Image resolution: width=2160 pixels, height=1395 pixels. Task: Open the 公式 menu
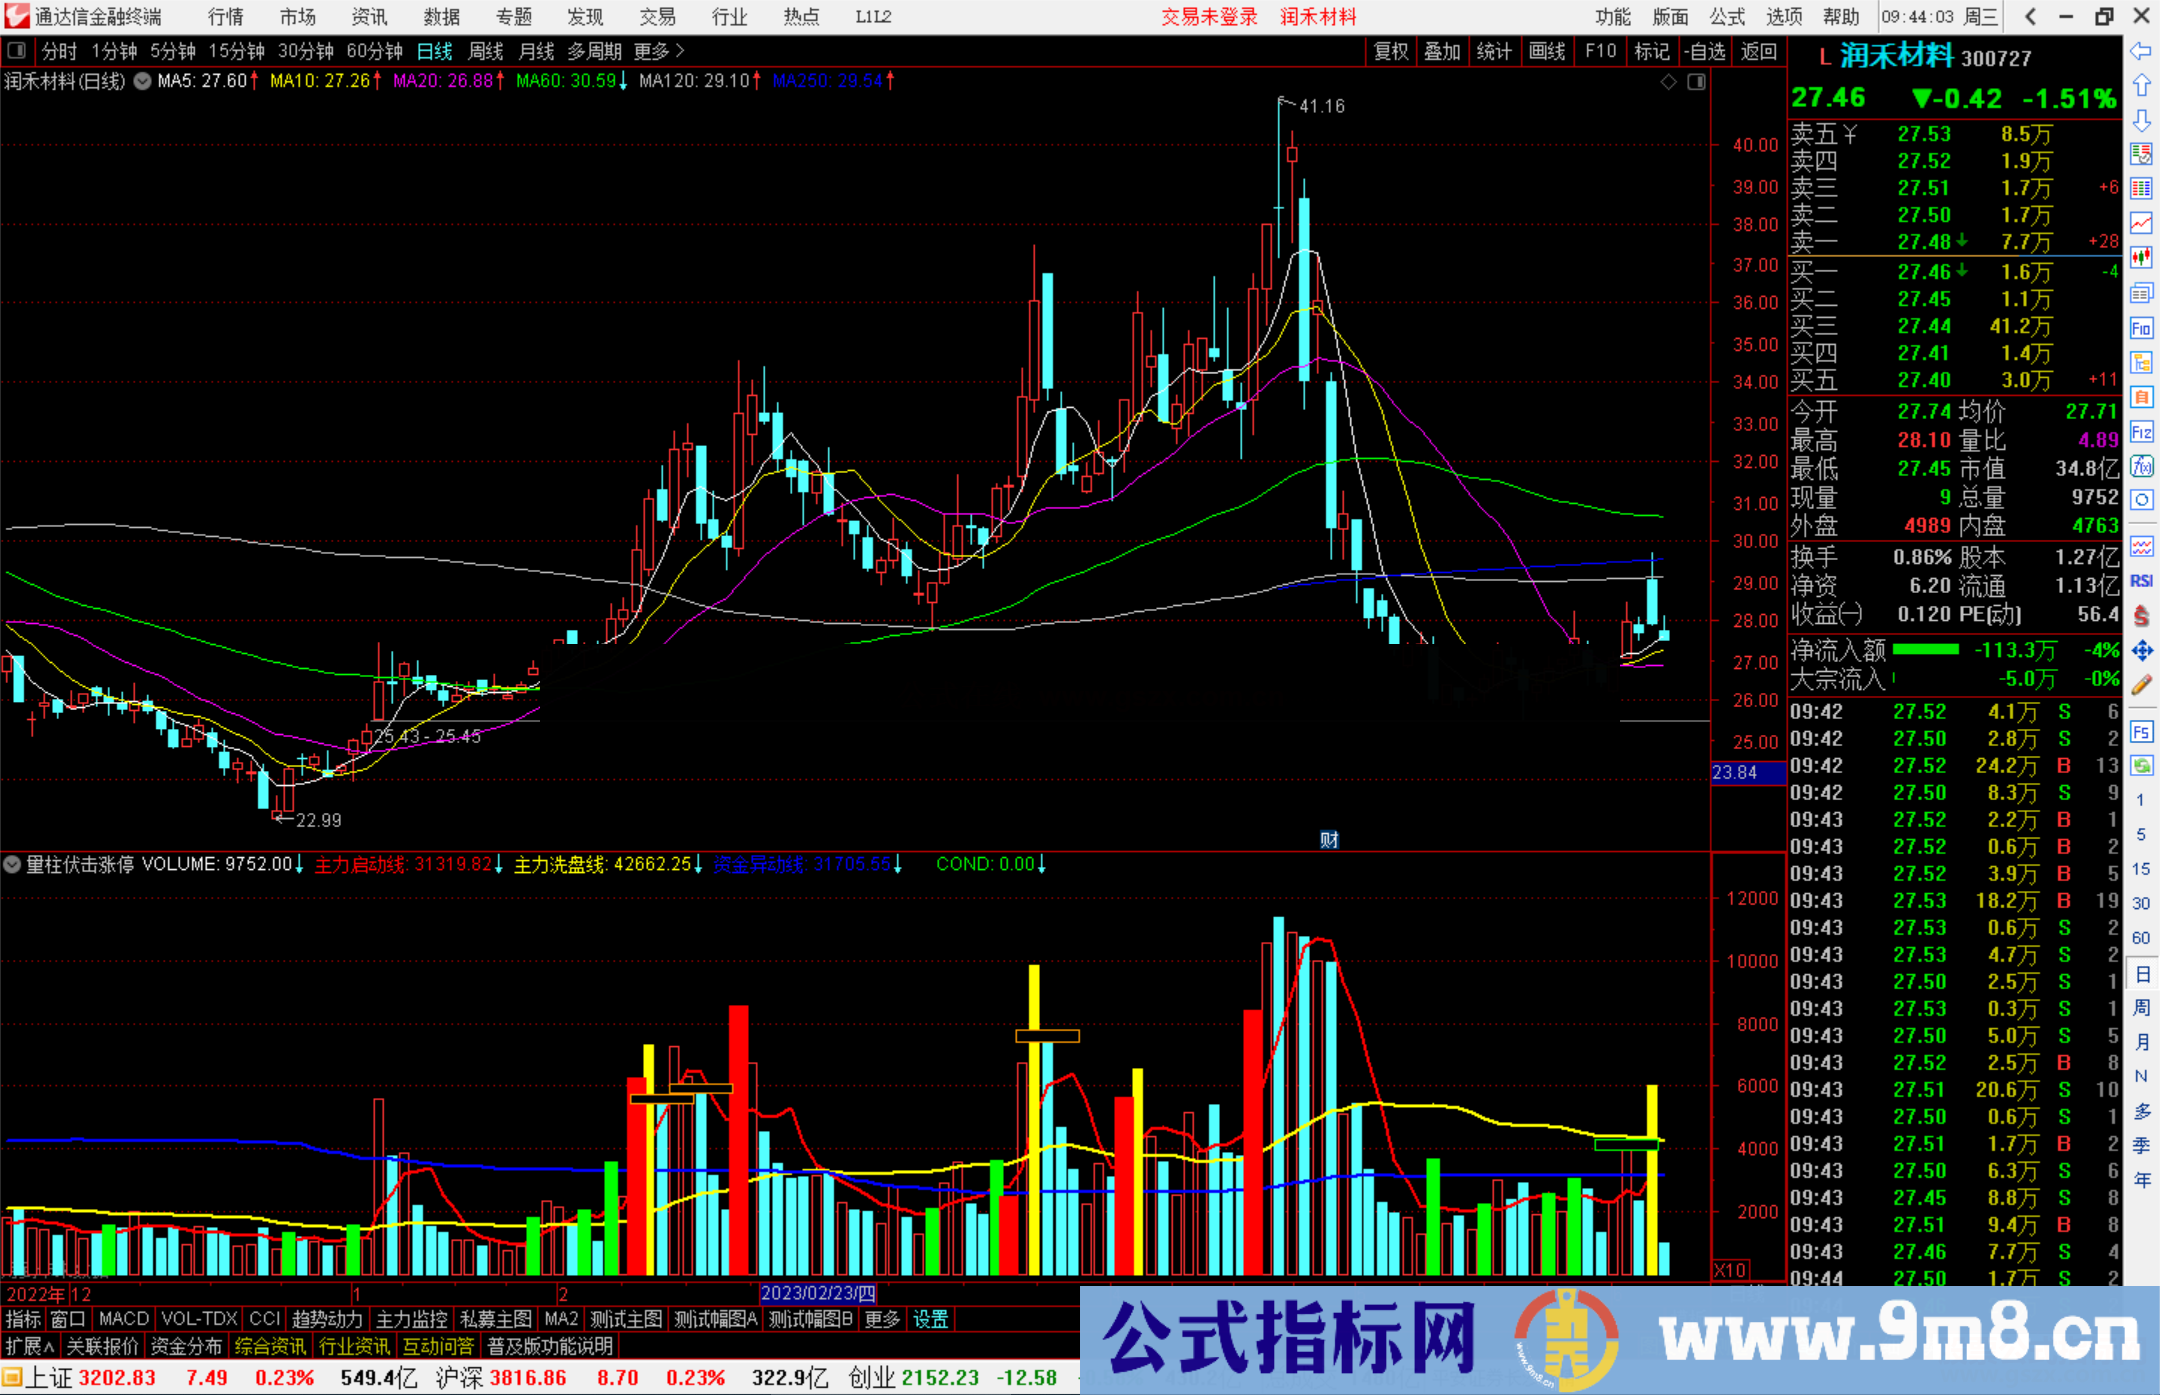point(1726,17)
